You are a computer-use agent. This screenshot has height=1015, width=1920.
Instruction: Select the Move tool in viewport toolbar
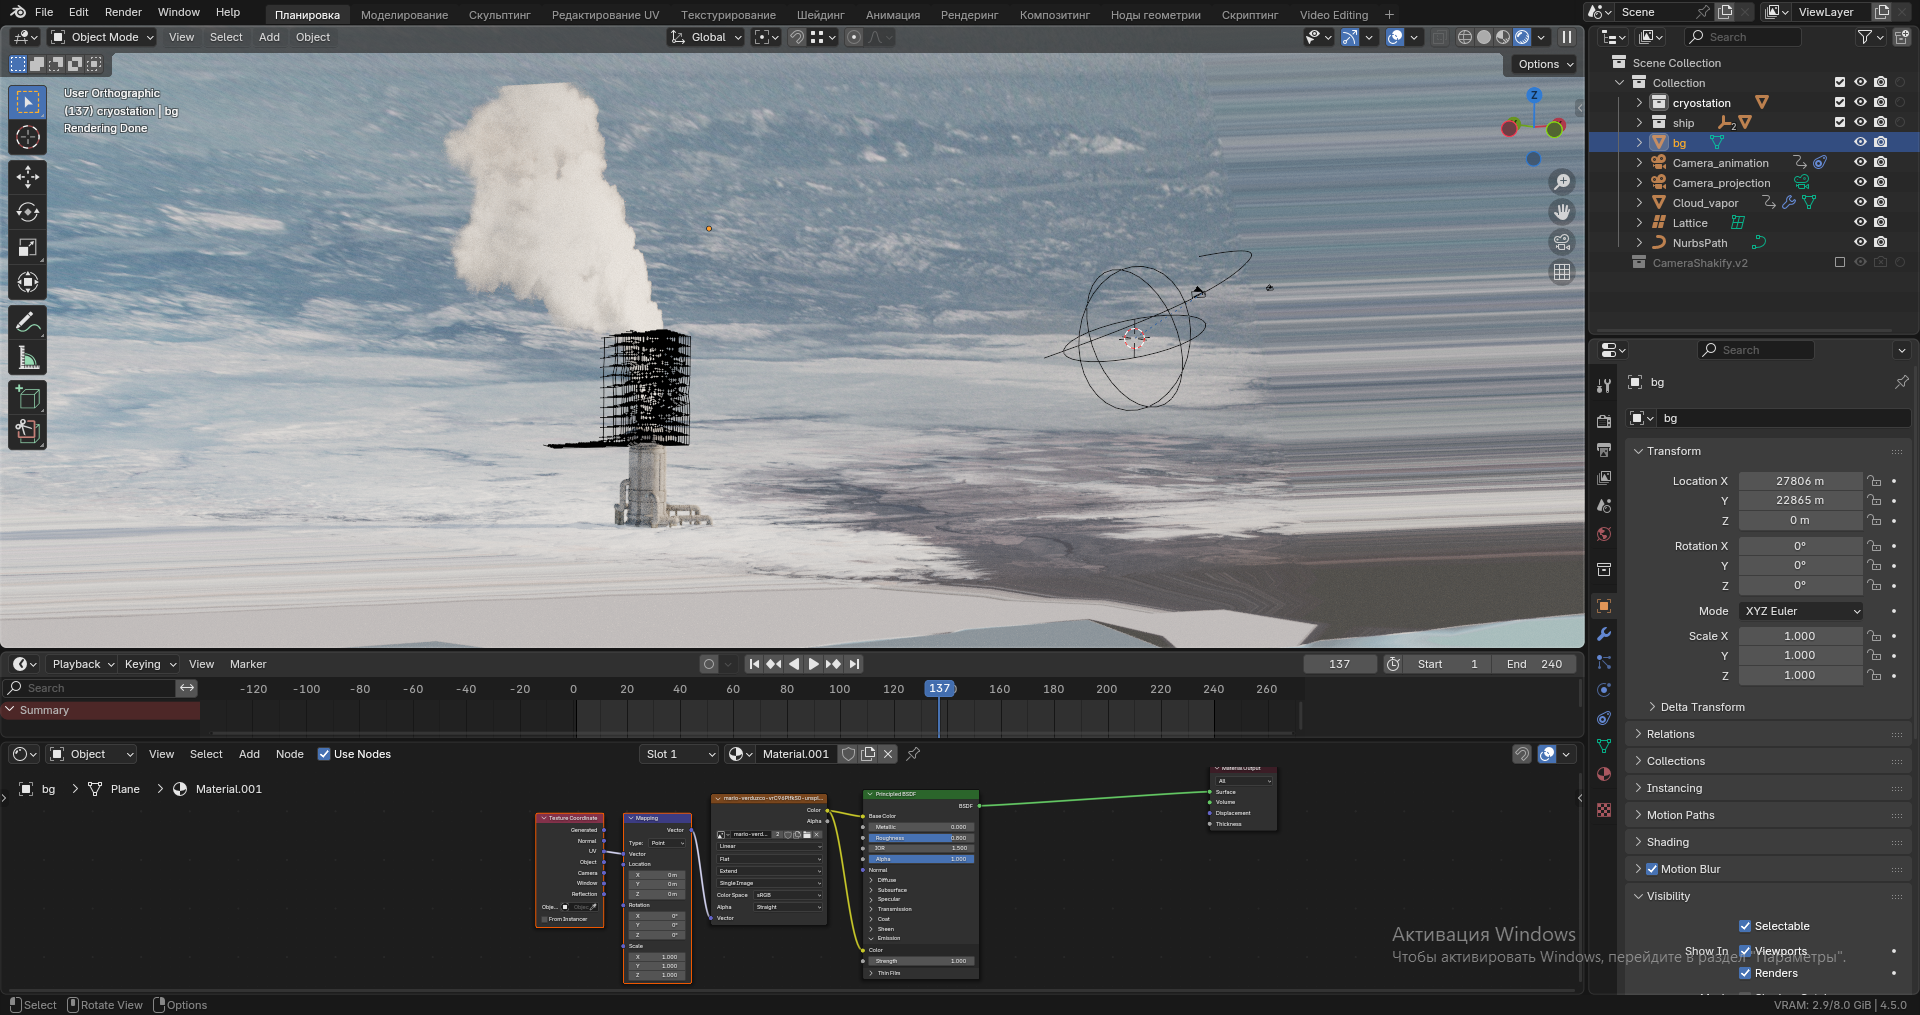click(28, 177)
